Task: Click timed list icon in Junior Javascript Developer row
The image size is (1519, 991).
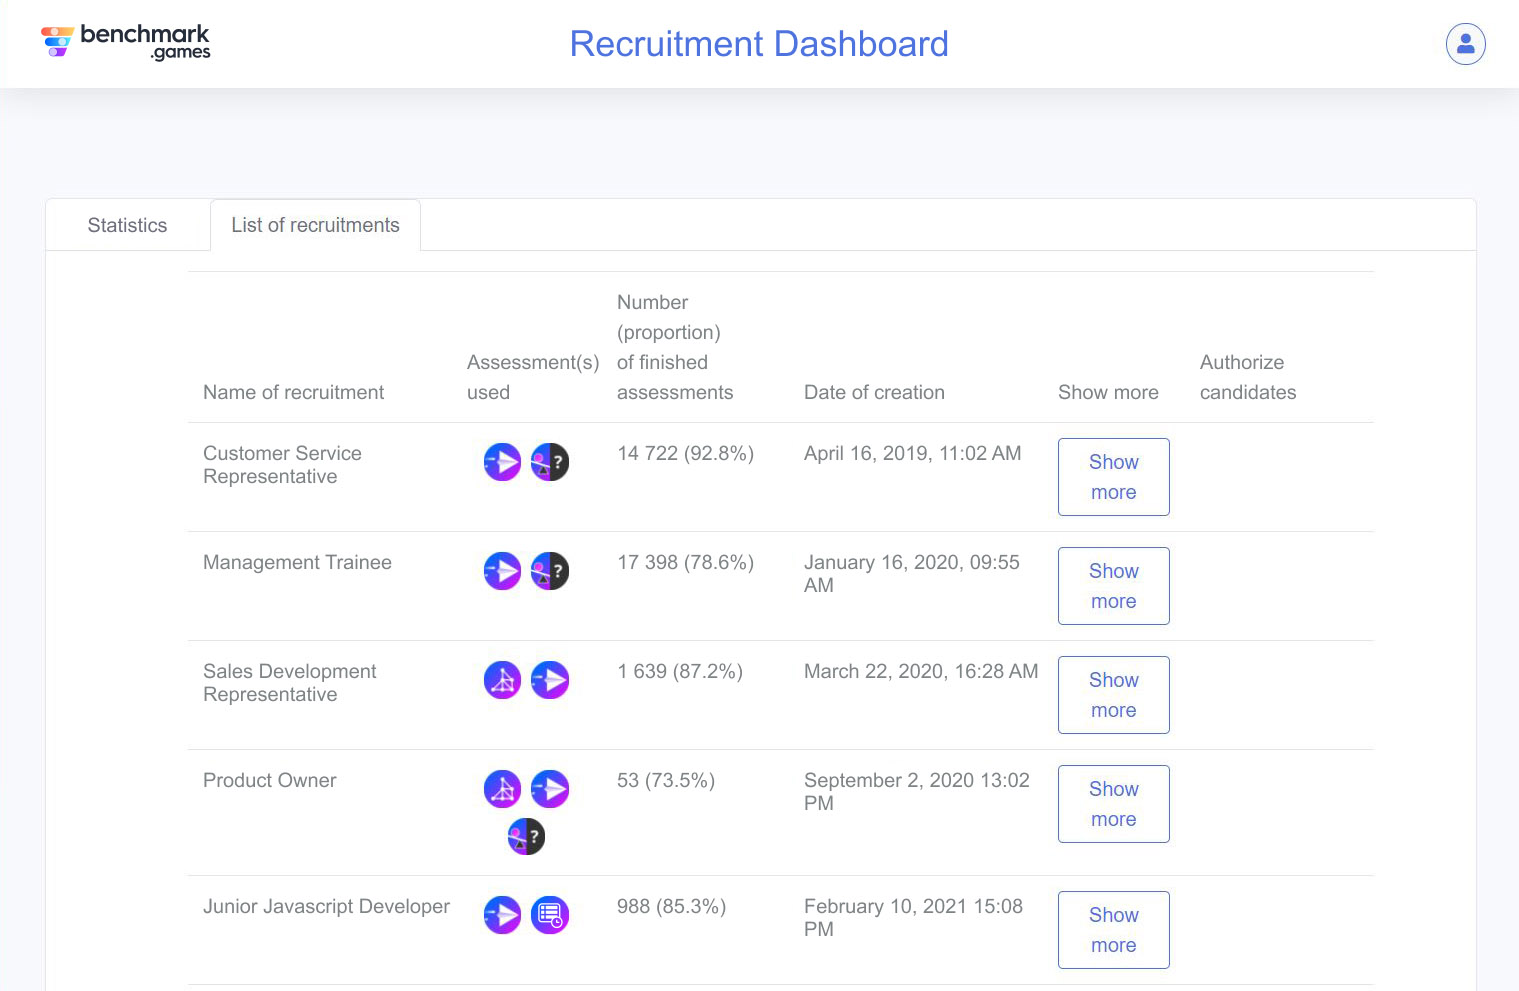Action: (x=549, y=915)
